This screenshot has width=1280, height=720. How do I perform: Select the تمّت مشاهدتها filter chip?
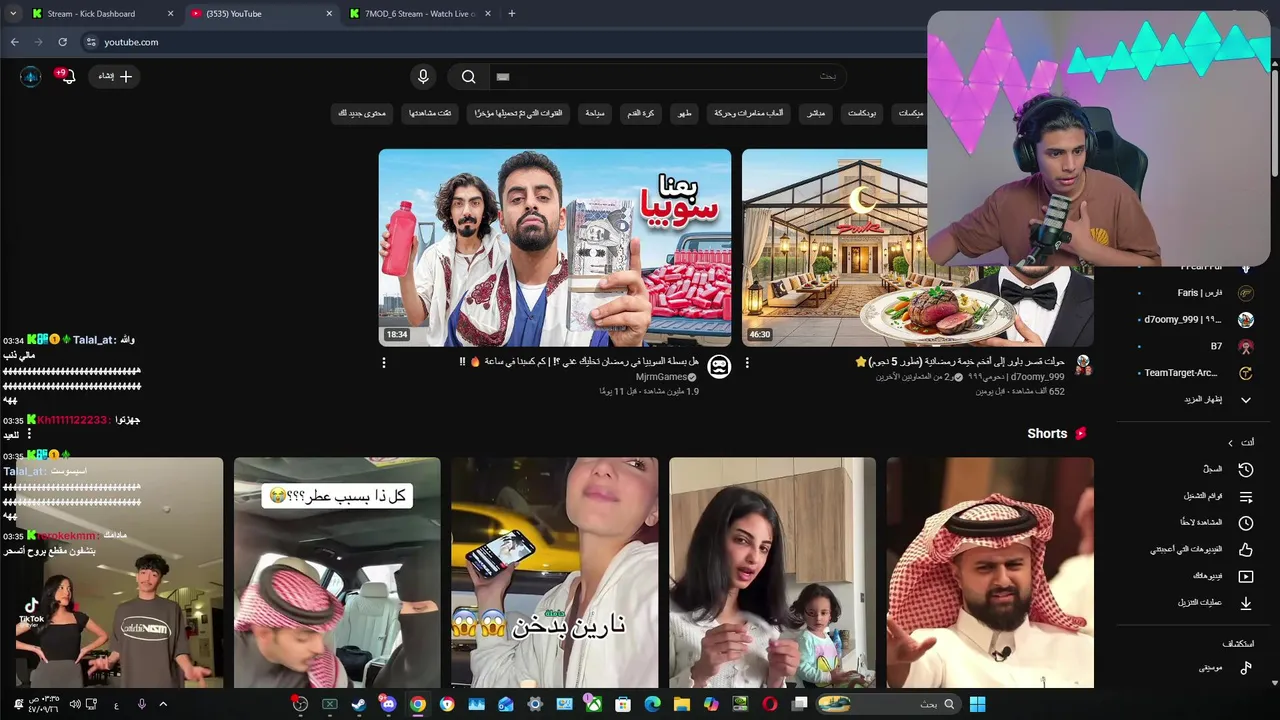tap(430, 113)
